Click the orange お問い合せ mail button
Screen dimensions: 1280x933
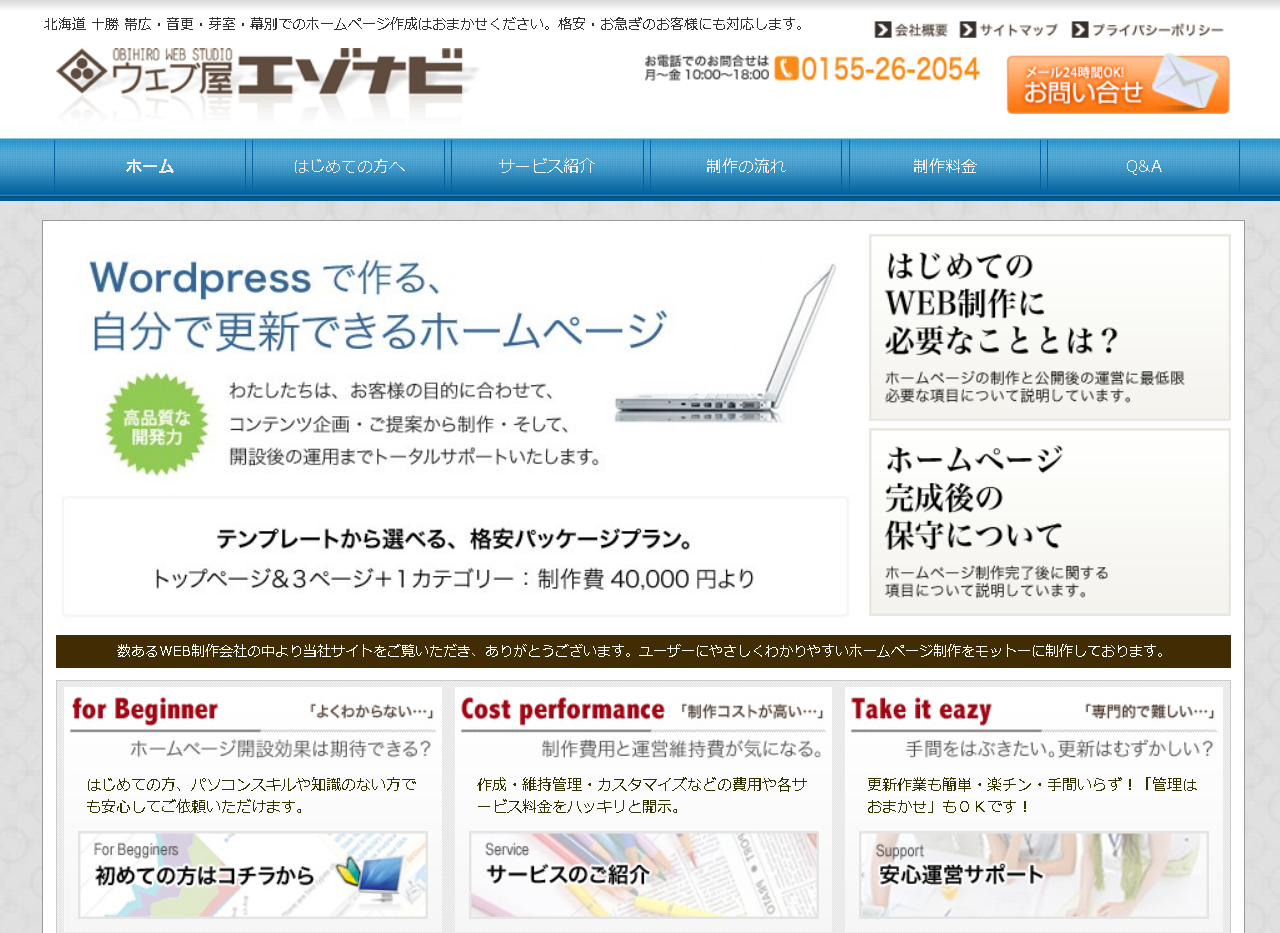1118,84
